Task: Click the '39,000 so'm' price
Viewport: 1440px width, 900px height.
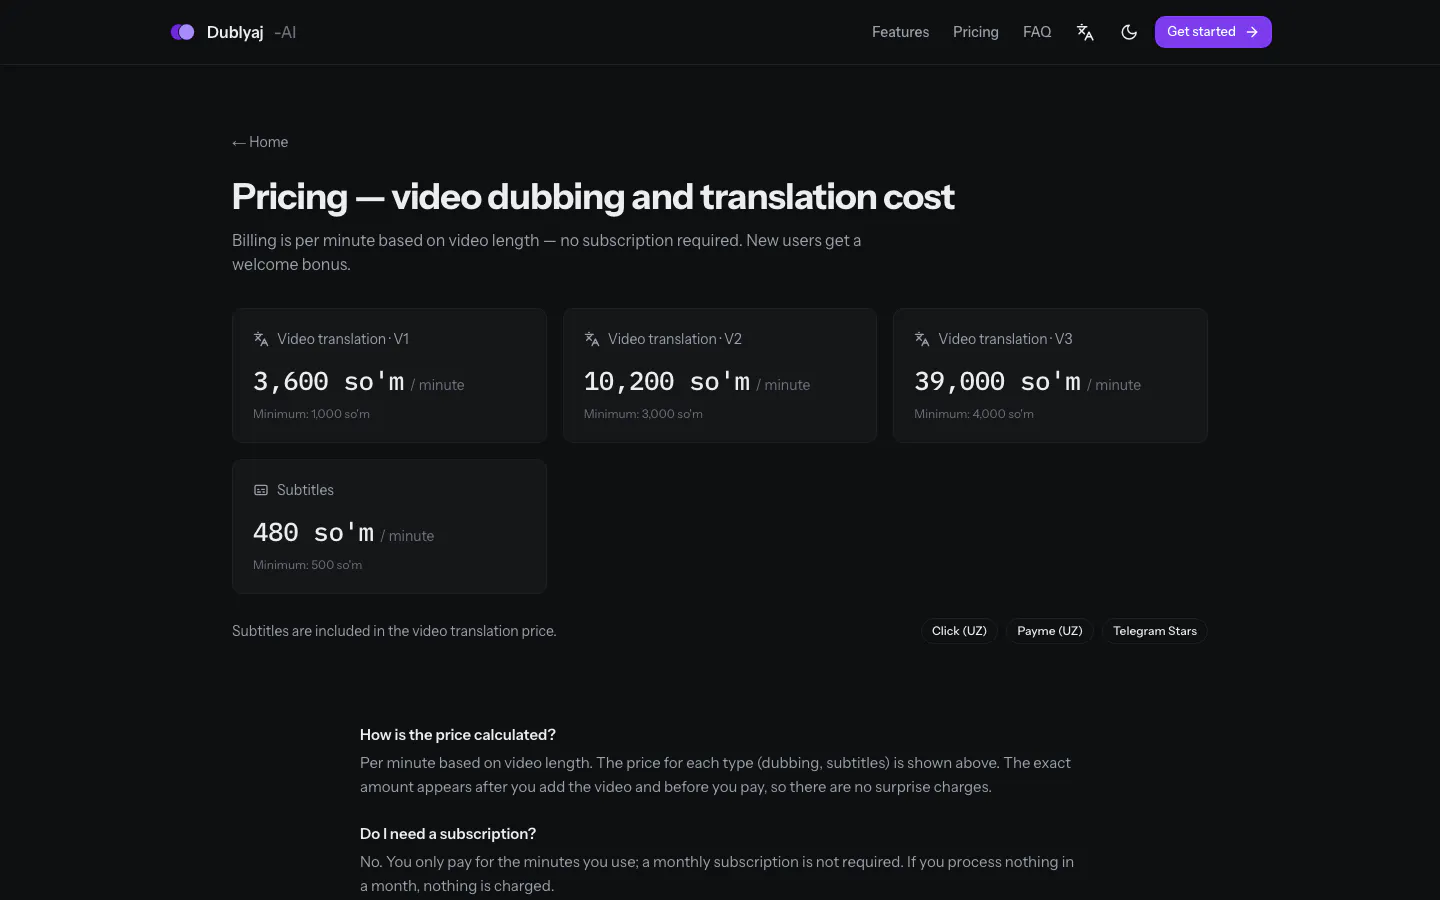Action: [997, 382]
